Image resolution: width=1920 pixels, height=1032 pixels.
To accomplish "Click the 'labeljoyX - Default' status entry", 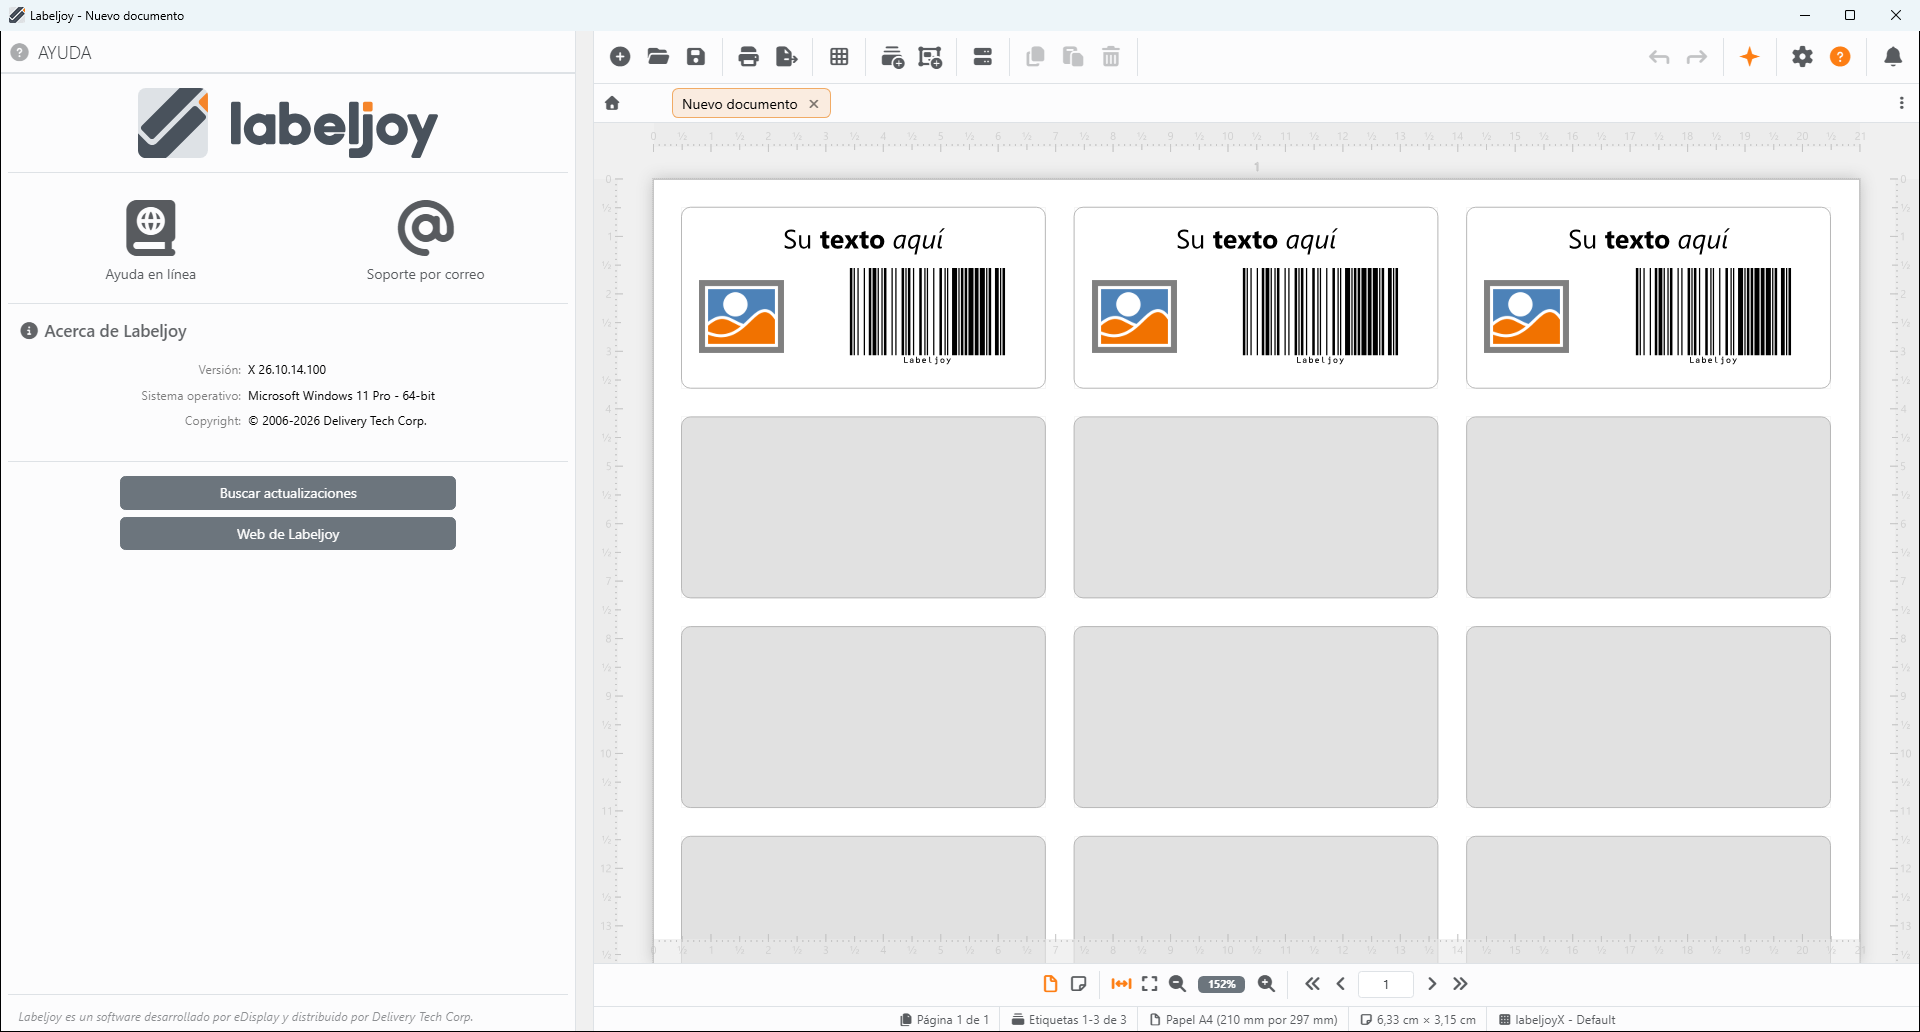I will click(1557, 1020).
